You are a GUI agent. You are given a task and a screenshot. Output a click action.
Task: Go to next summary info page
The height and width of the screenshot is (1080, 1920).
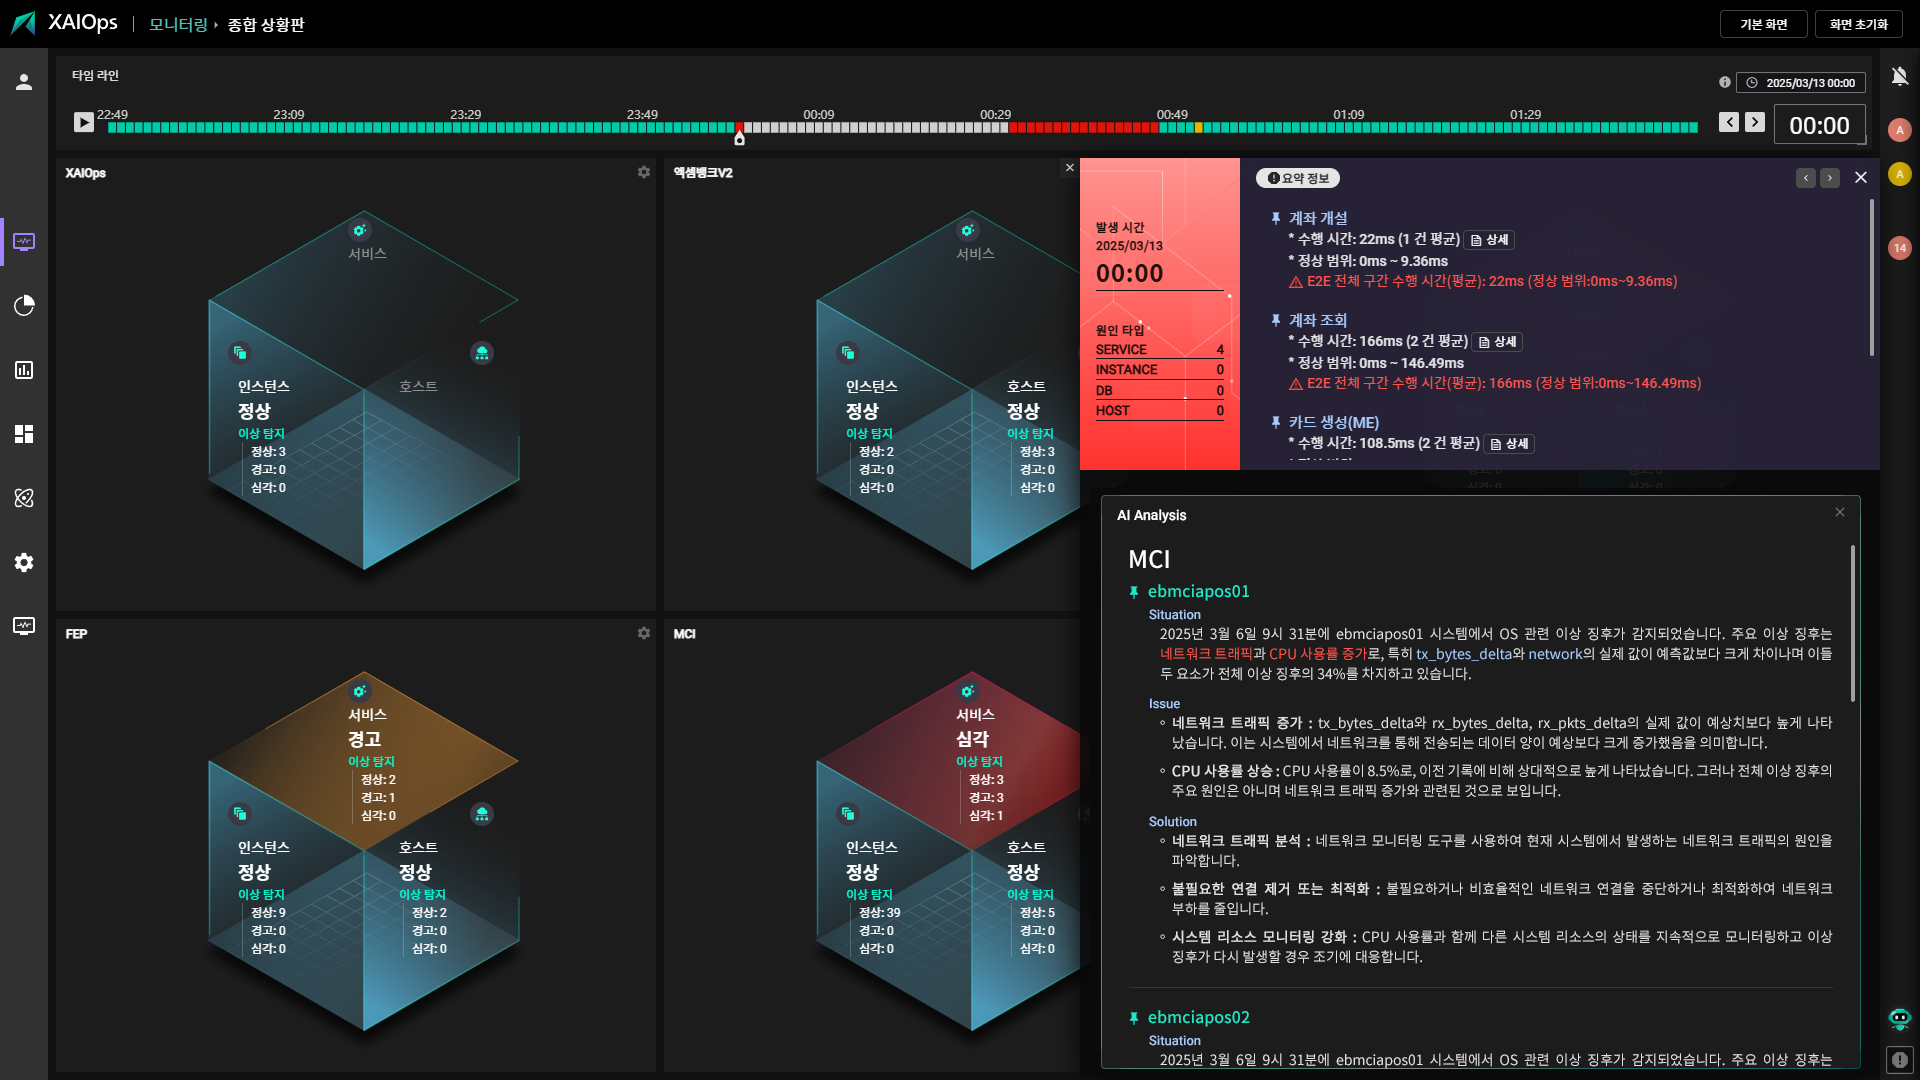(x=1830, y=178)
